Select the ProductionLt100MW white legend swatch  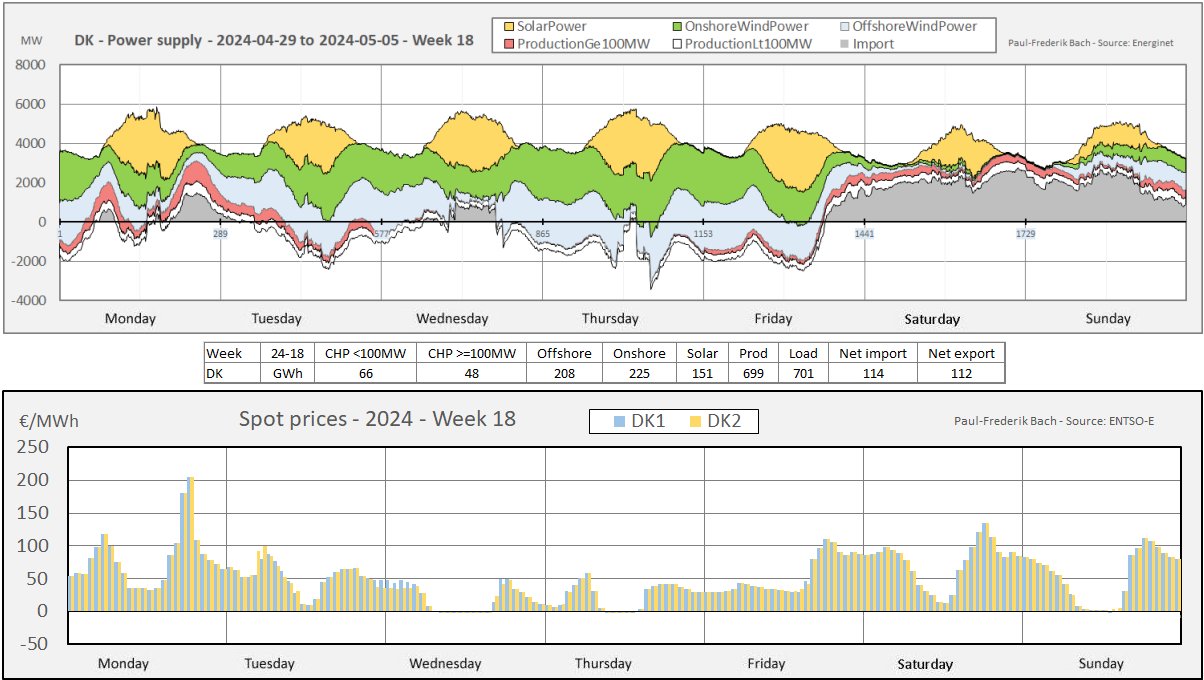tap(677, 43)
